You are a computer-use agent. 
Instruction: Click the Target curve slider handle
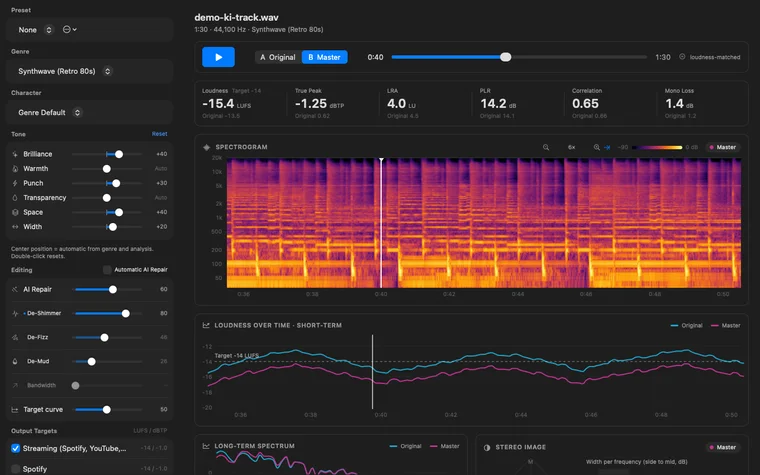coord(107,410)
